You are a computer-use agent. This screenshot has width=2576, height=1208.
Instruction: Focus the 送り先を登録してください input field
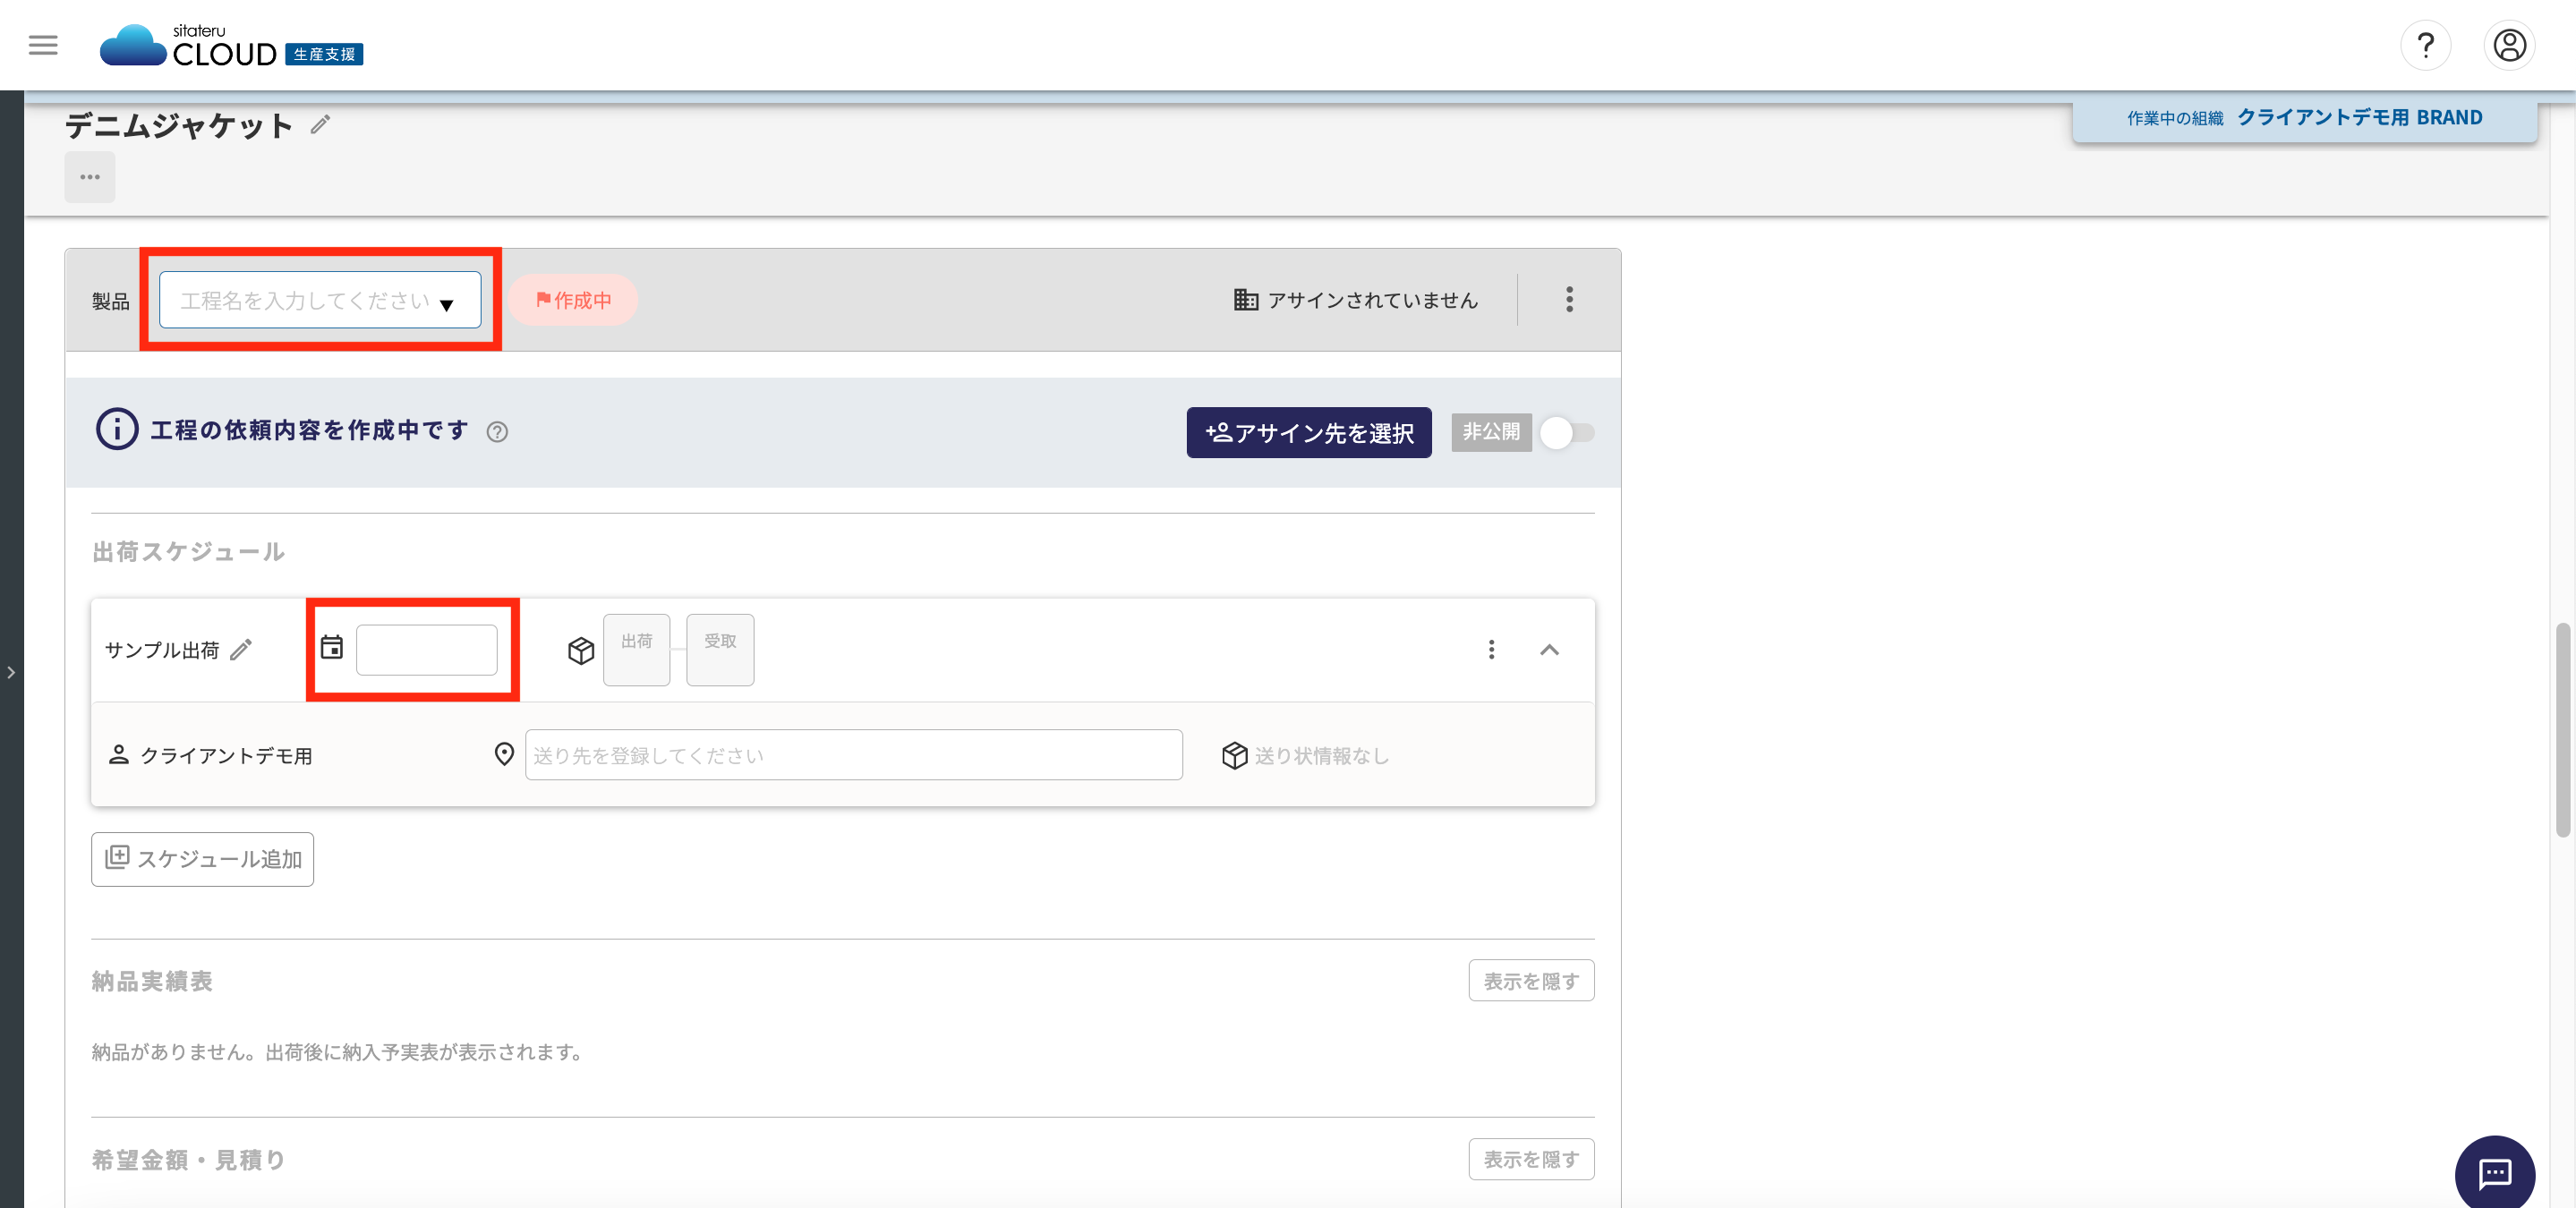854,755
